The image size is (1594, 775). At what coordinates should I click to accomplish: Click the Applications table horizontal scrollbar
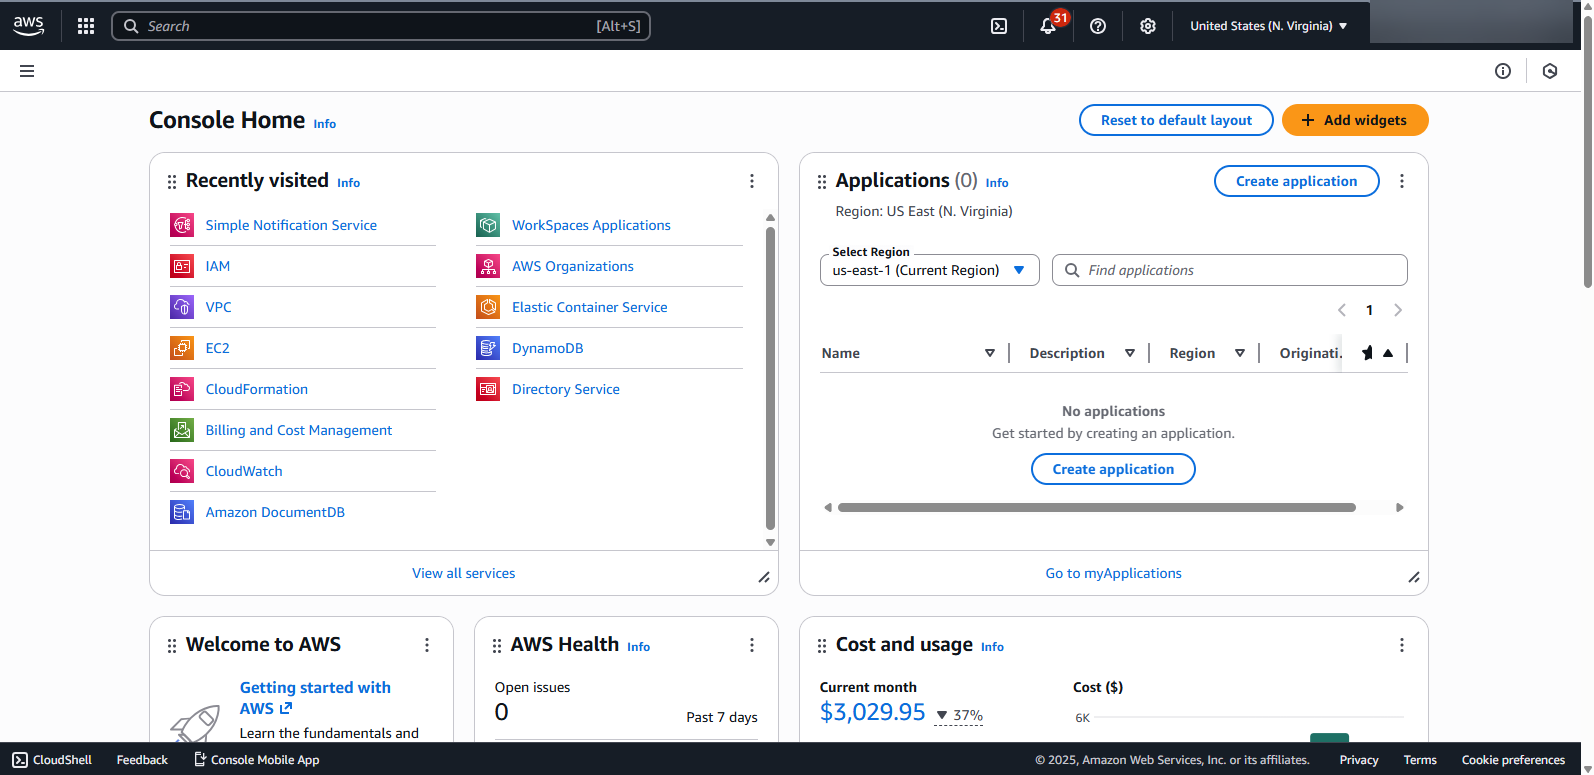pyautogui.click(x=1096, y=508)
